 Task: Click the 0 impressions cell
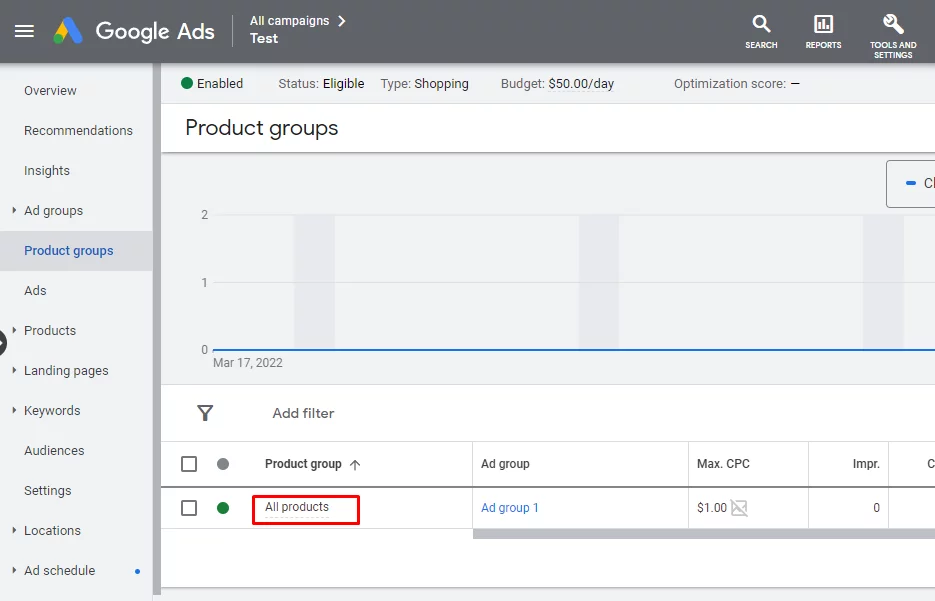click(x=876, y=508)
